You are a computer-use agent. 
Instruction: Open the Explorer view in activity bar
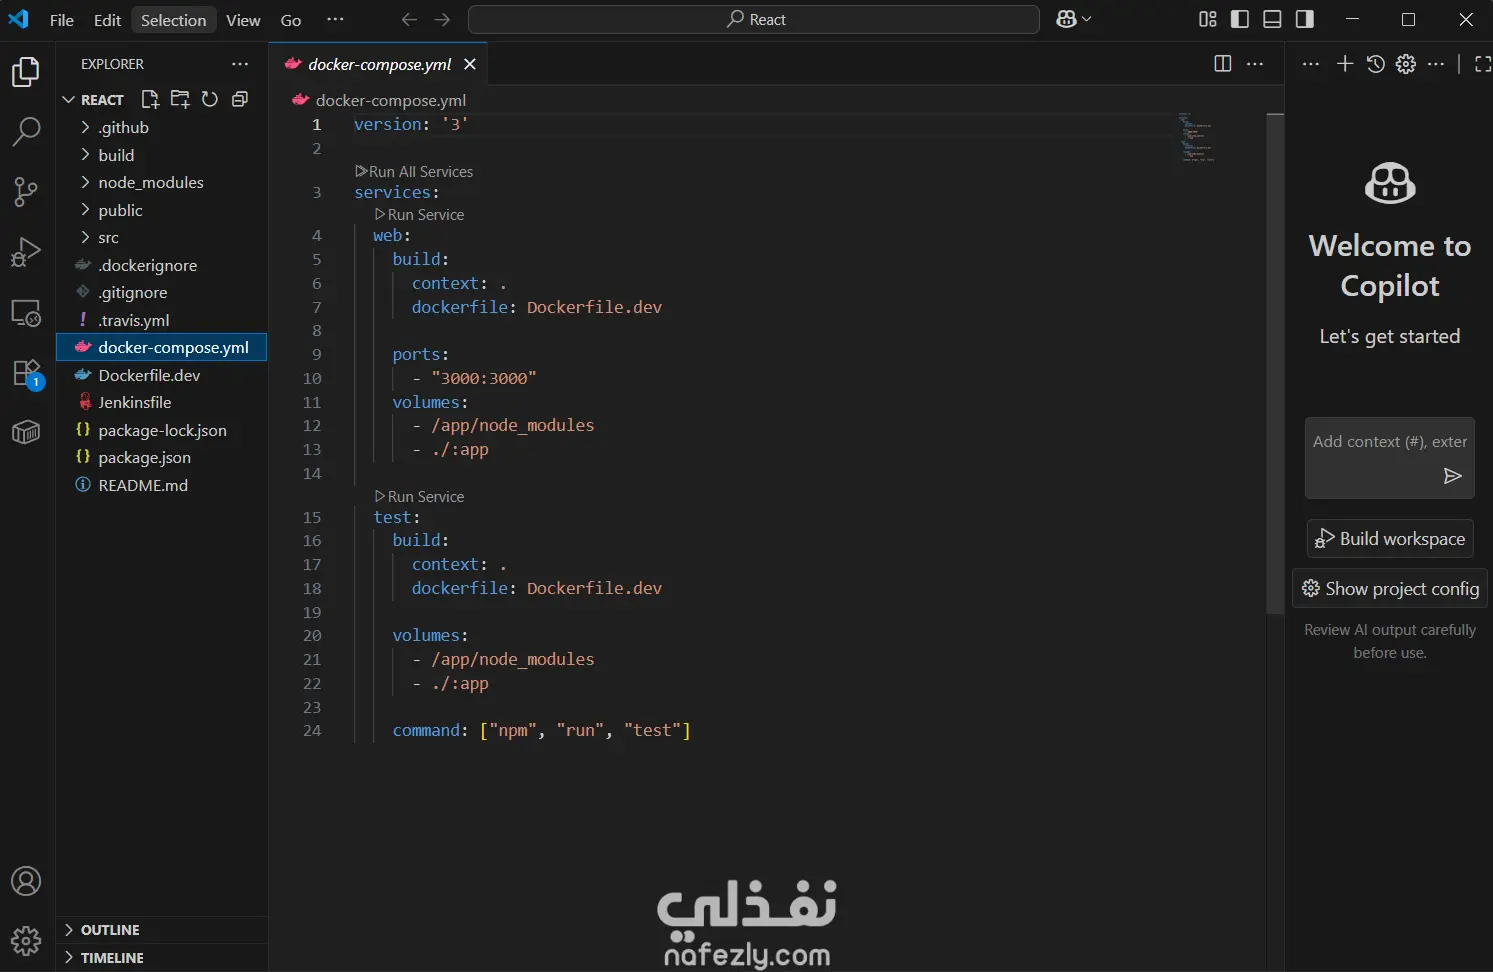coord(26,72)
